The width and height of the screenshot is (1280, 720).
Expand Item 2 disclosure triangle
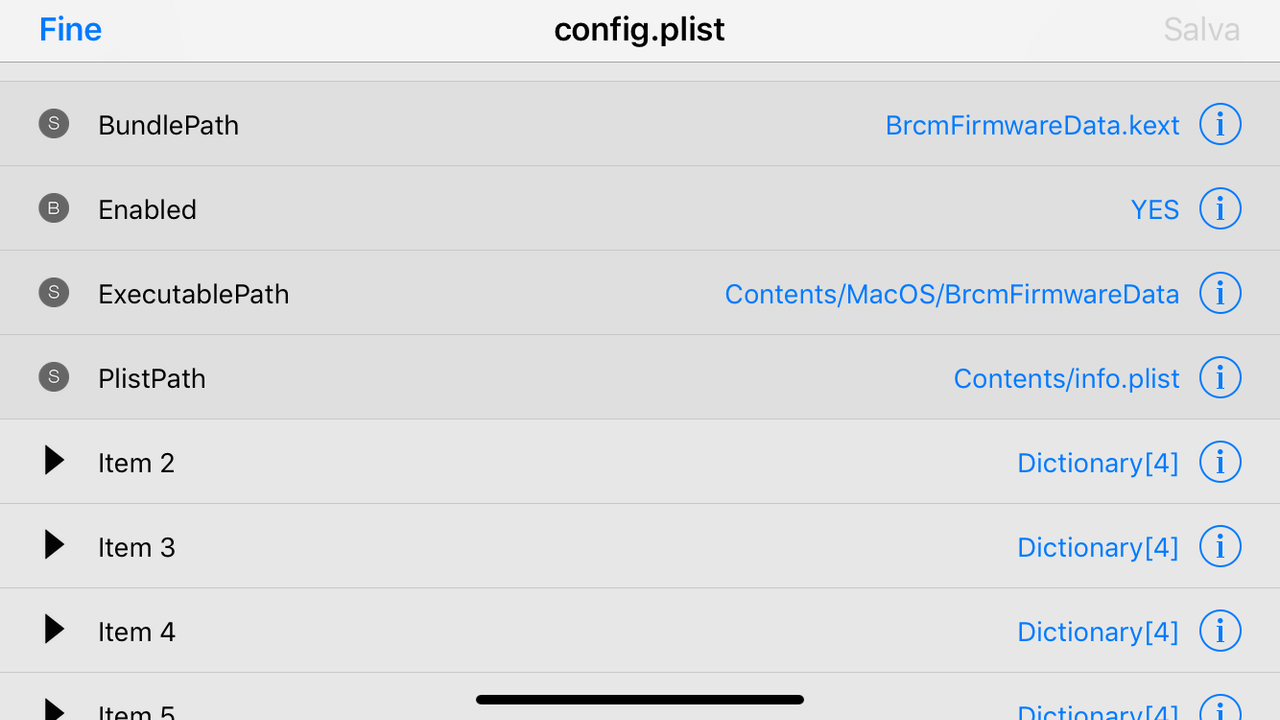tap(54, 461)
